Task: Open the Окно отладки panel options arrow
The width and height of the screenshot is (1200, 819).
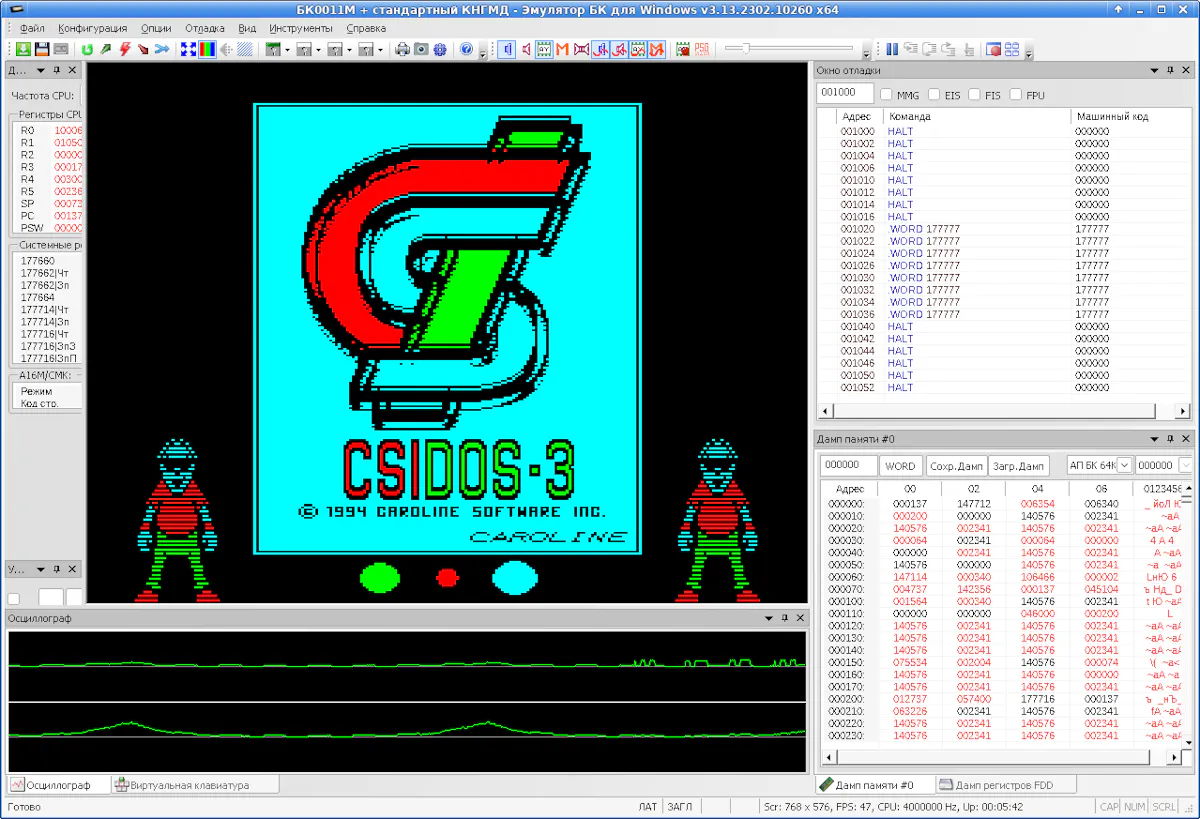Action: click(1153, 71)
